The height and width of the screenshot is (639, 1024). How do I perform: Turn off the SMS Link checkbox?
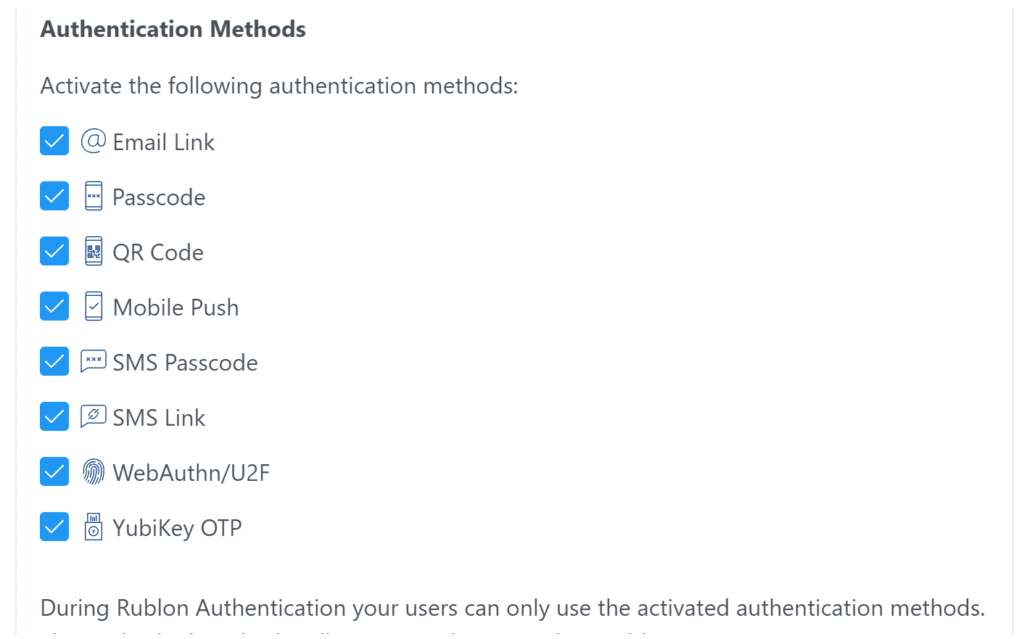click(54, 417)
